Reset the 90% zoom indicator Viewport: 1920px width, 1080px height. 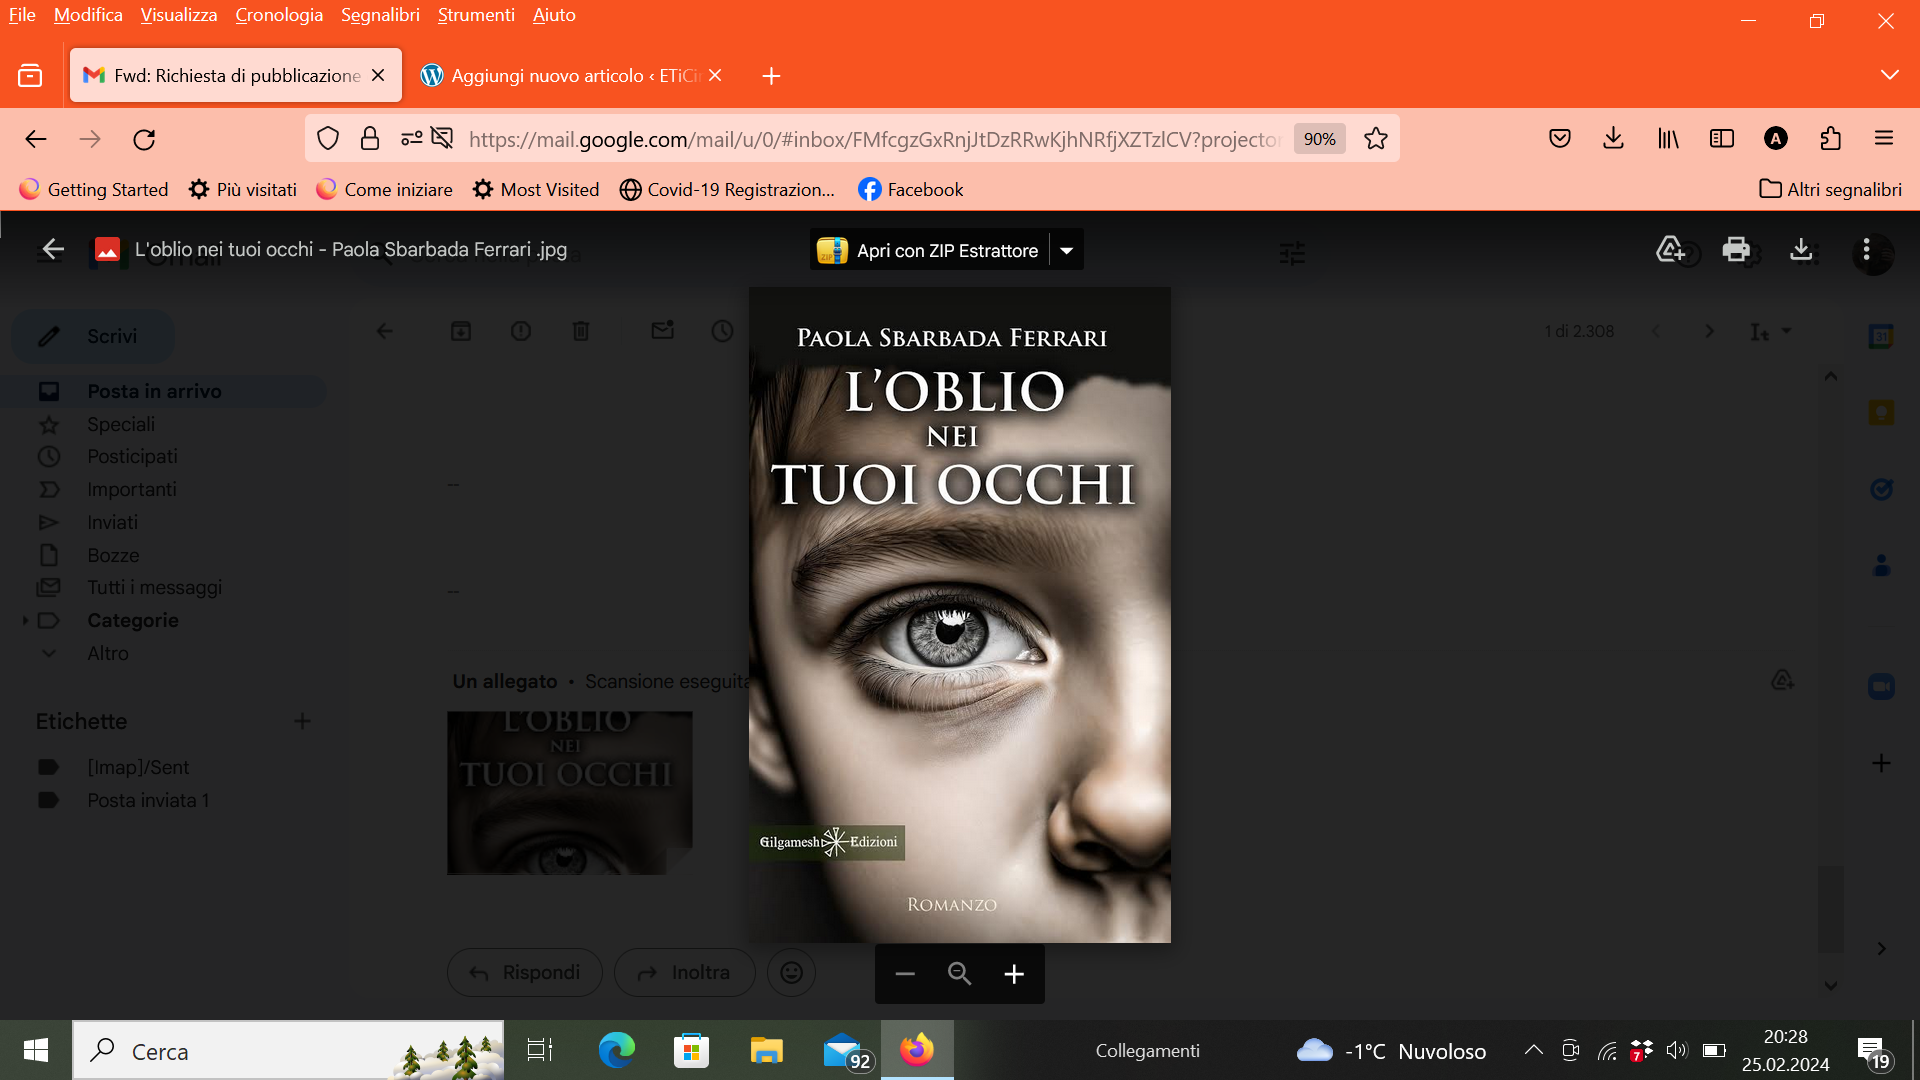pos(1319,139)
